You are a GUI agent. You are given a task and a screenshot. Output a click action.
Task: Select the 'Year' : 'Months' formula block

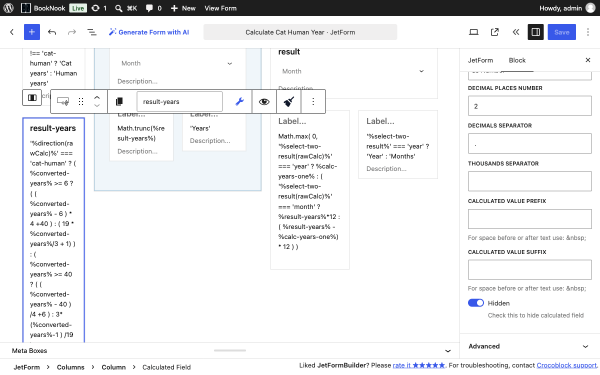pyautogui.click(x=398, y=146)
